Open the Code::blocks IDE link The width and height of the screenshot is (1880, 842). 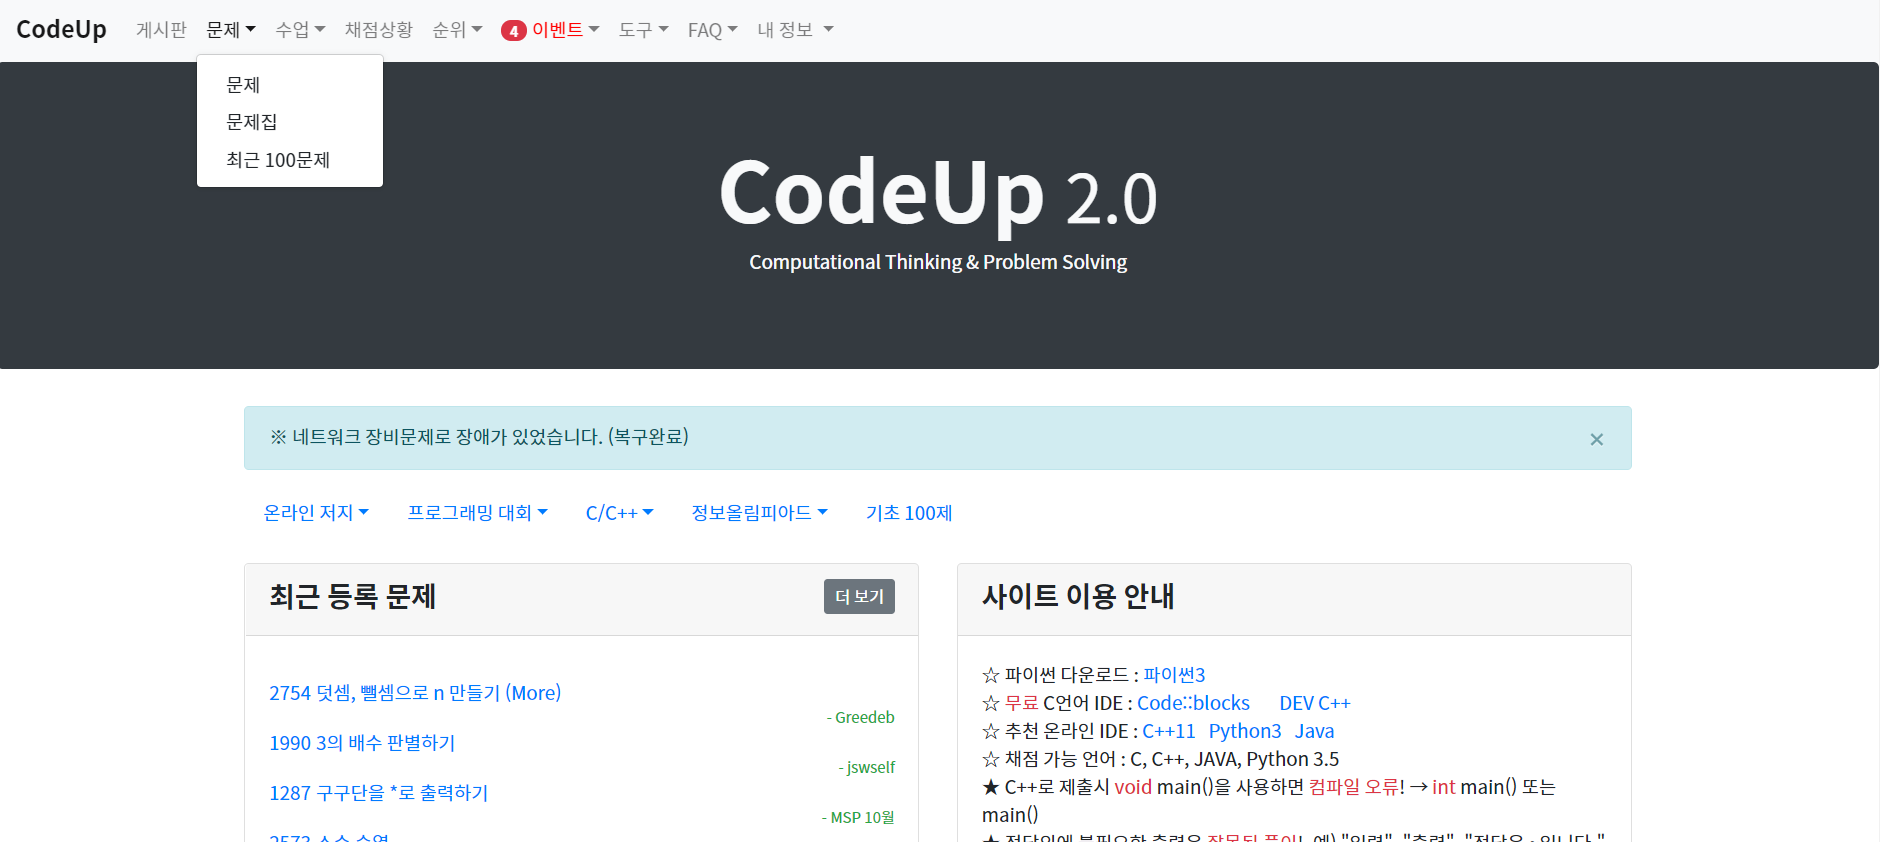(1193, 703)
